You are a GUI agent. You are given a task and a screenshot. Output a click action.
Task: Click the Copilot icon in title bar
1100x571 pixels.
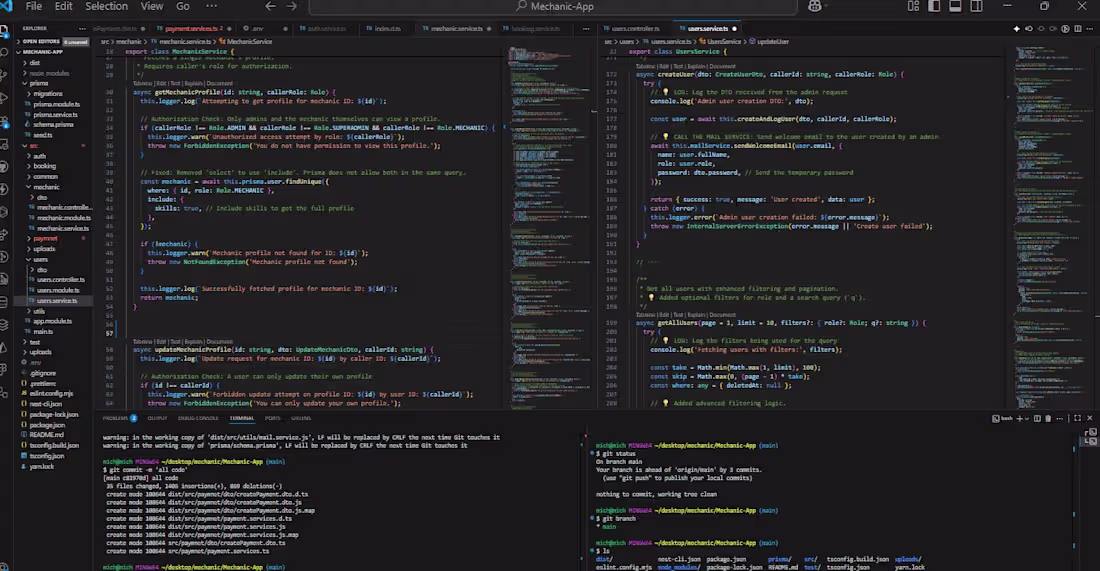pos(815,6)
